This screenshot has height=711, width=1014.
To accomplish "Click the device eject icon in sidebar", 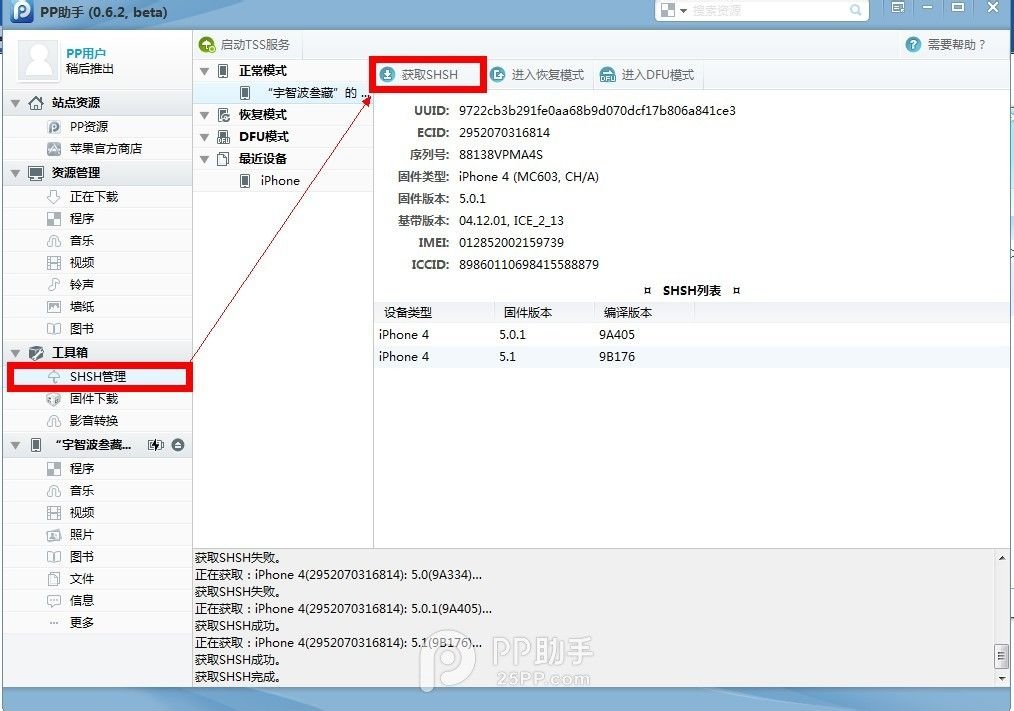I will tap(178, 445).
